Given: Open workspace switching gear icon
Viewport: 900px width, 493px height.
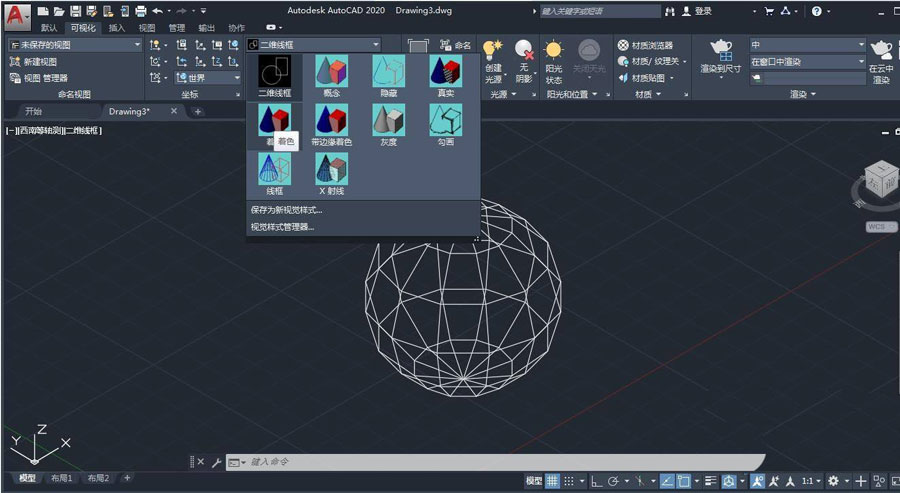Looking at the screenshot, I should coord(833,481).
